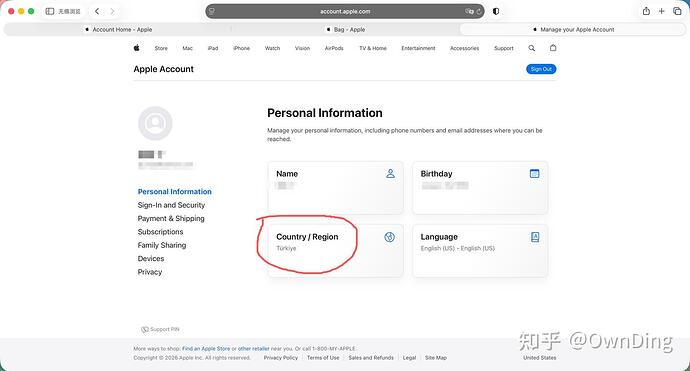Screen dimensions: 690x371
Task: Click the language icon on Language card
Action: pos(535,237)
